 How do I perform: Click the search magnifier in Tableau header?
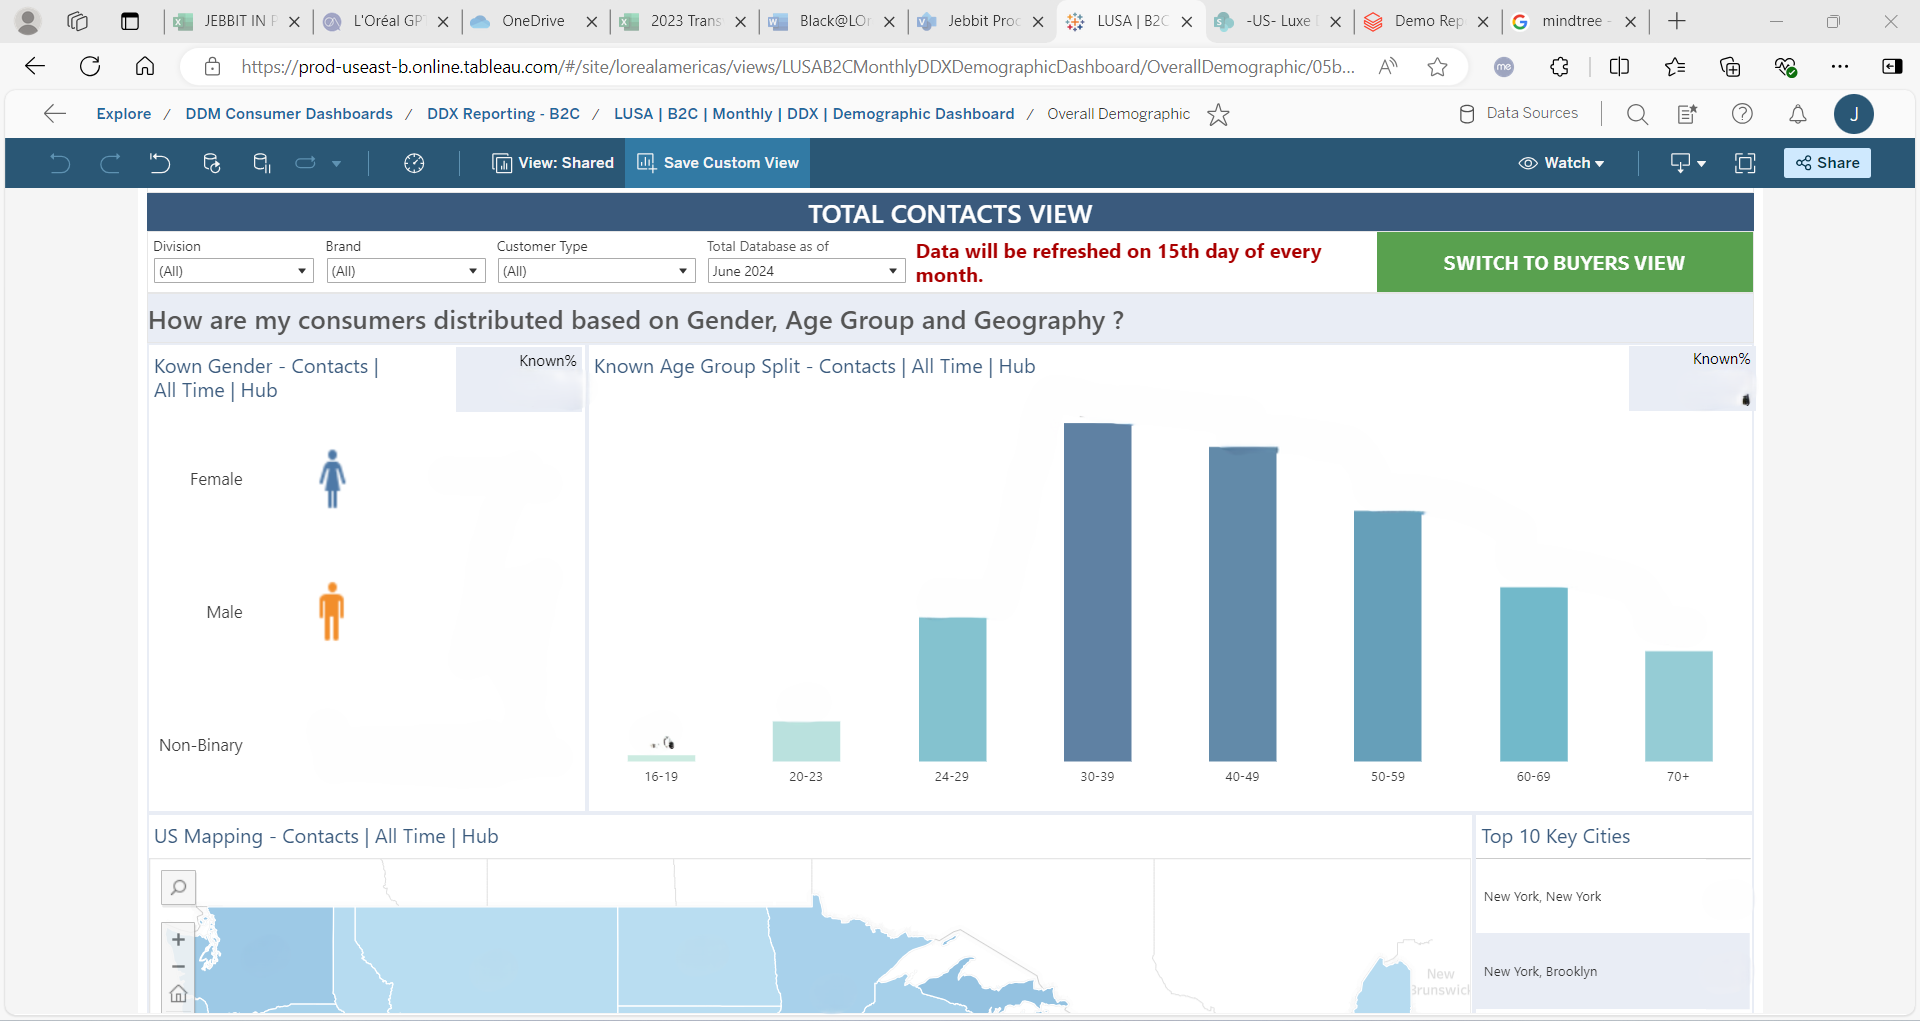coord(1637,114)
